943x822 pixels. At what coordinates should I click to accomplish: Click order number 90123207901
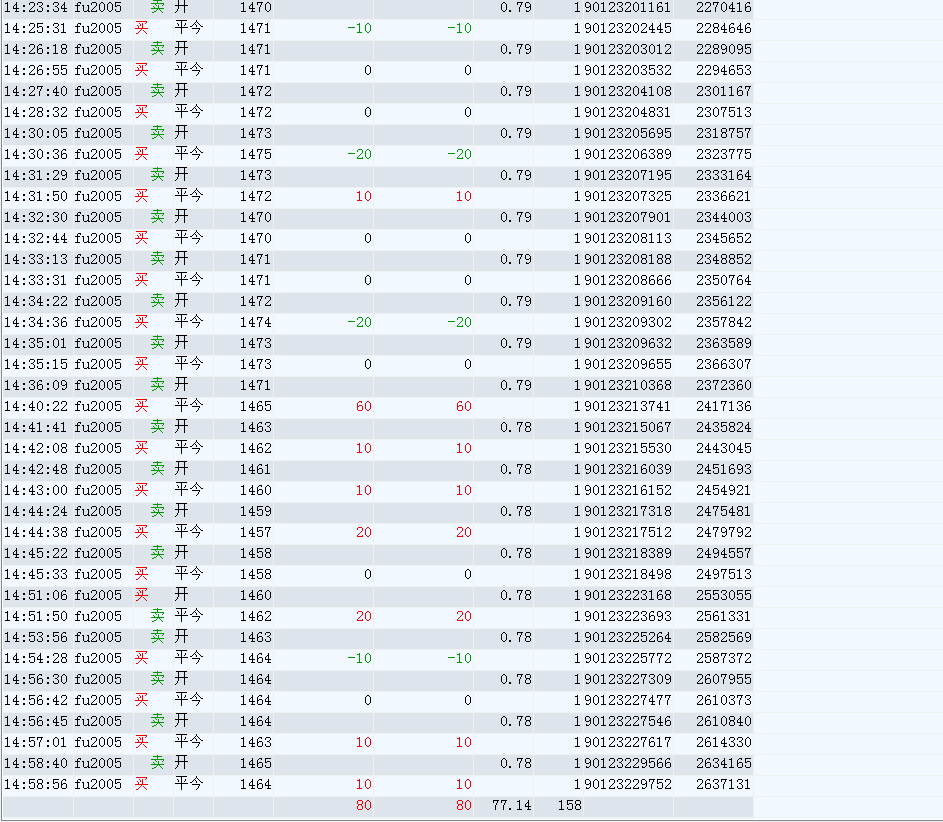pyautogui.click(x=628, y=218)
